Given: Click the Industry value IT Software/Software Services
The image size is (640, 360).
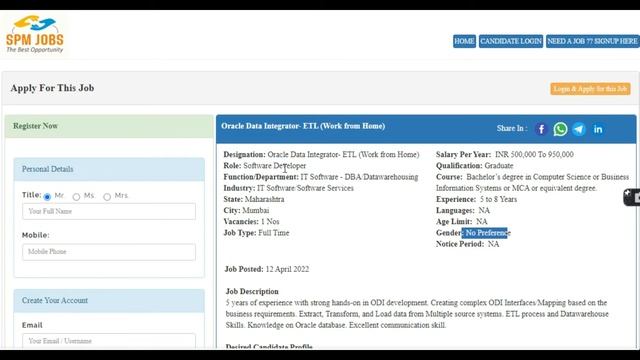Looking at the screenshot, I should click(x=305, y=188).
